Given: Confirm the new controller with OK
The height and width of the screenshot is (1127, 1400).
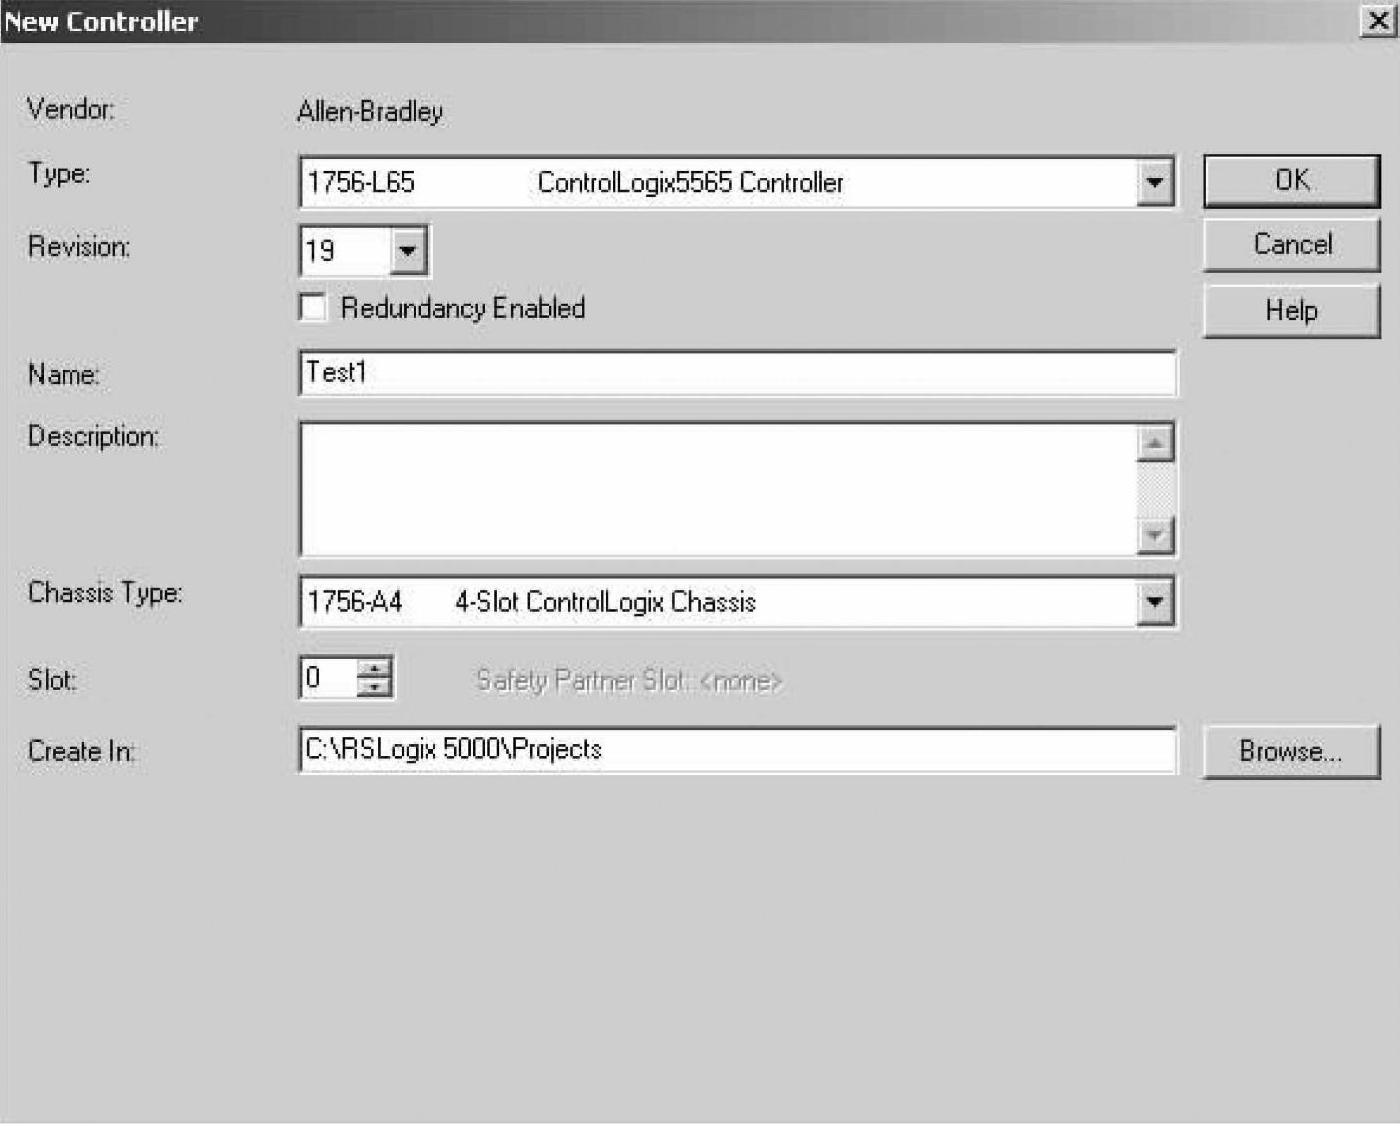Looking at the screenshot, I should [1291, 181].
